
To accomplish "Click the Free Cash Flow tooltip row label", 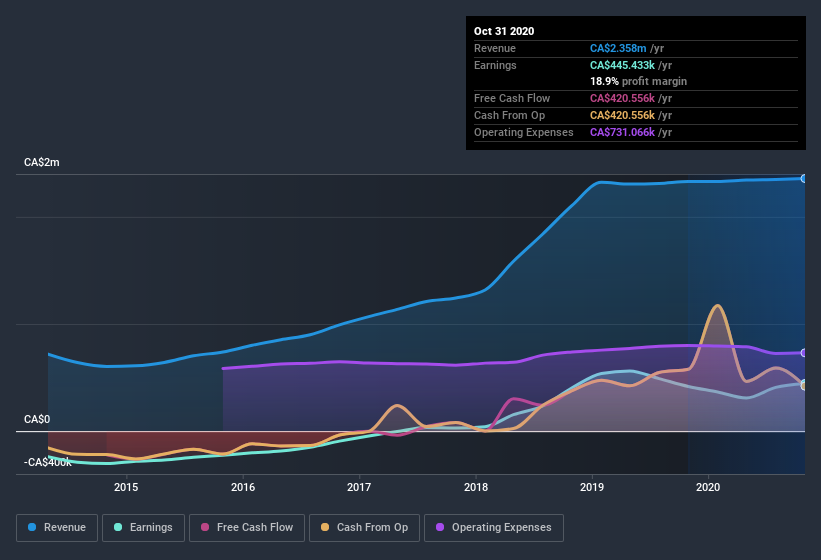I will click(x=512, y=98).
